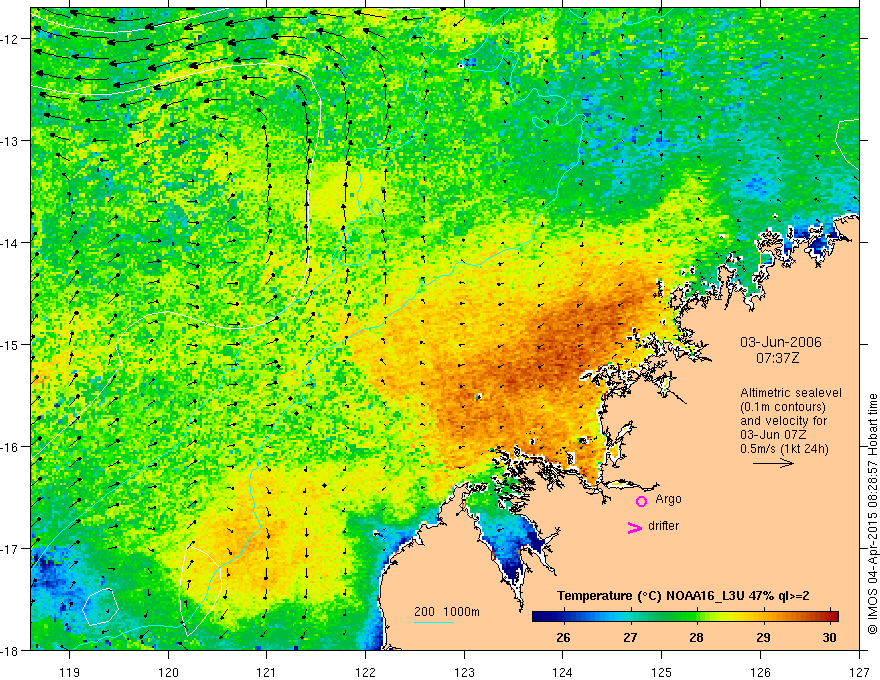Click the Temperature NOAA16_L3U colorbar title
The width and height of the screenshot is (880, 680).
tap(683, 596)
